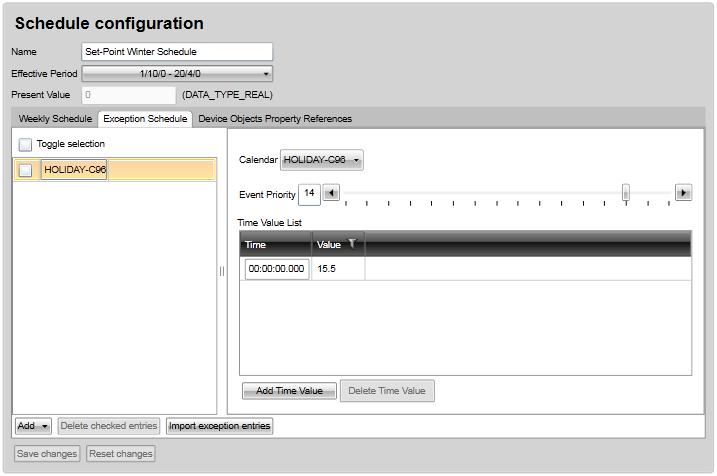
Task: Click Import exception entries button
Action: 220,426
